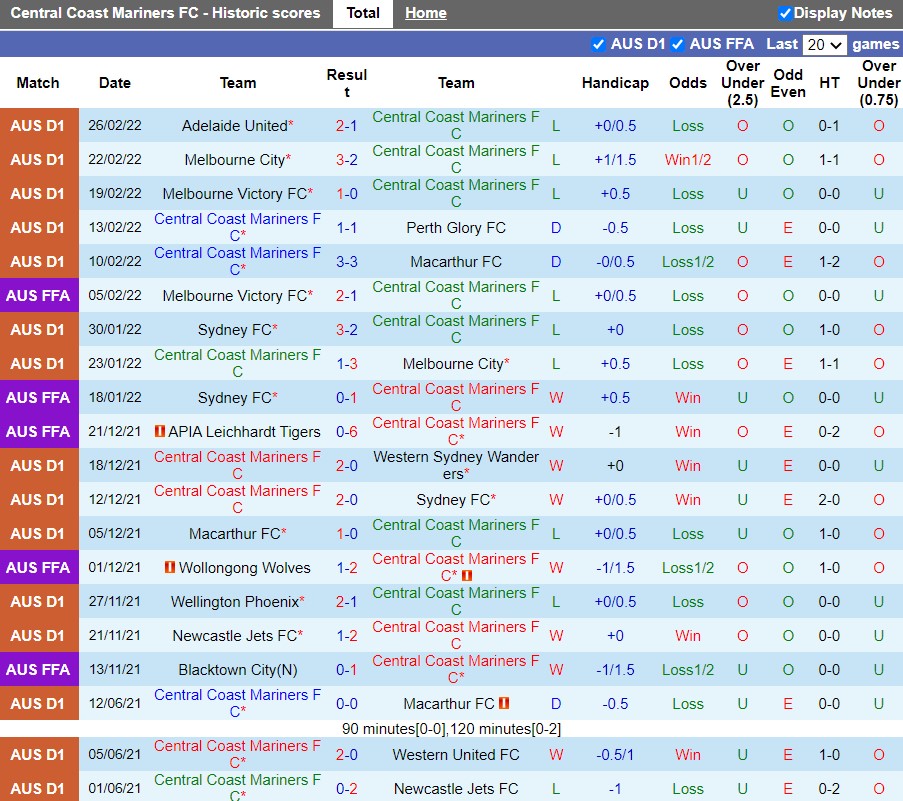Switch to the Home tab
This screenshot has width=903, height=801.
pyautogui.click(x=426, y=13)
